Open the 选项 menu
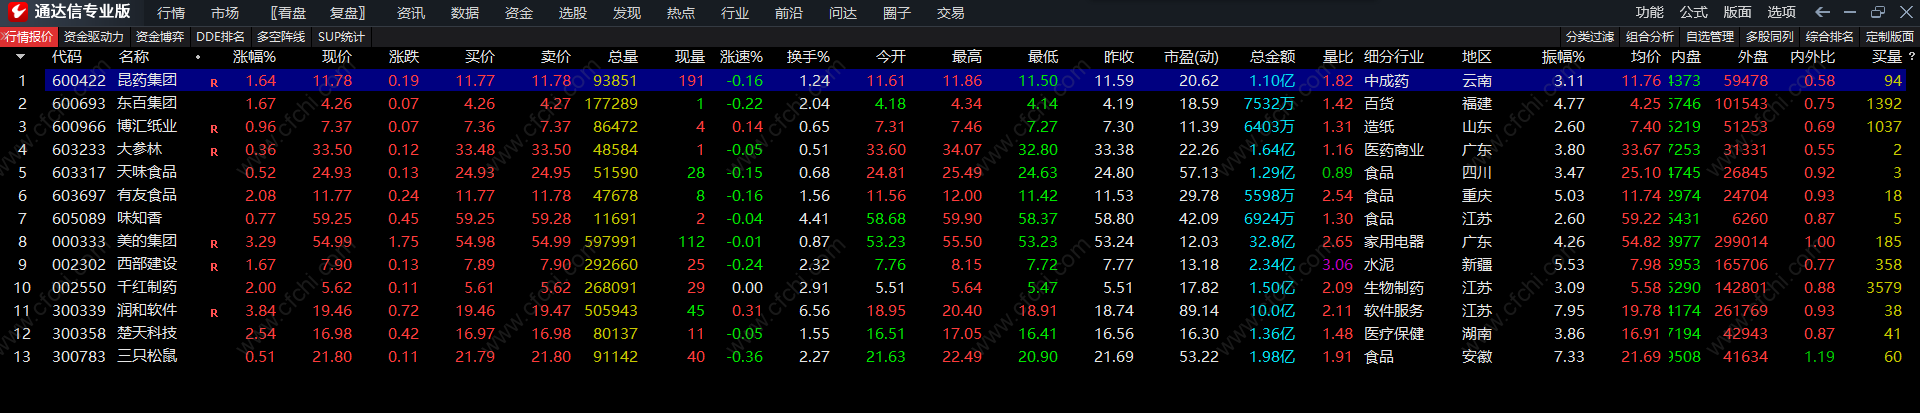Viewport: 1920px width, 413px height. tap(1782, 12)
